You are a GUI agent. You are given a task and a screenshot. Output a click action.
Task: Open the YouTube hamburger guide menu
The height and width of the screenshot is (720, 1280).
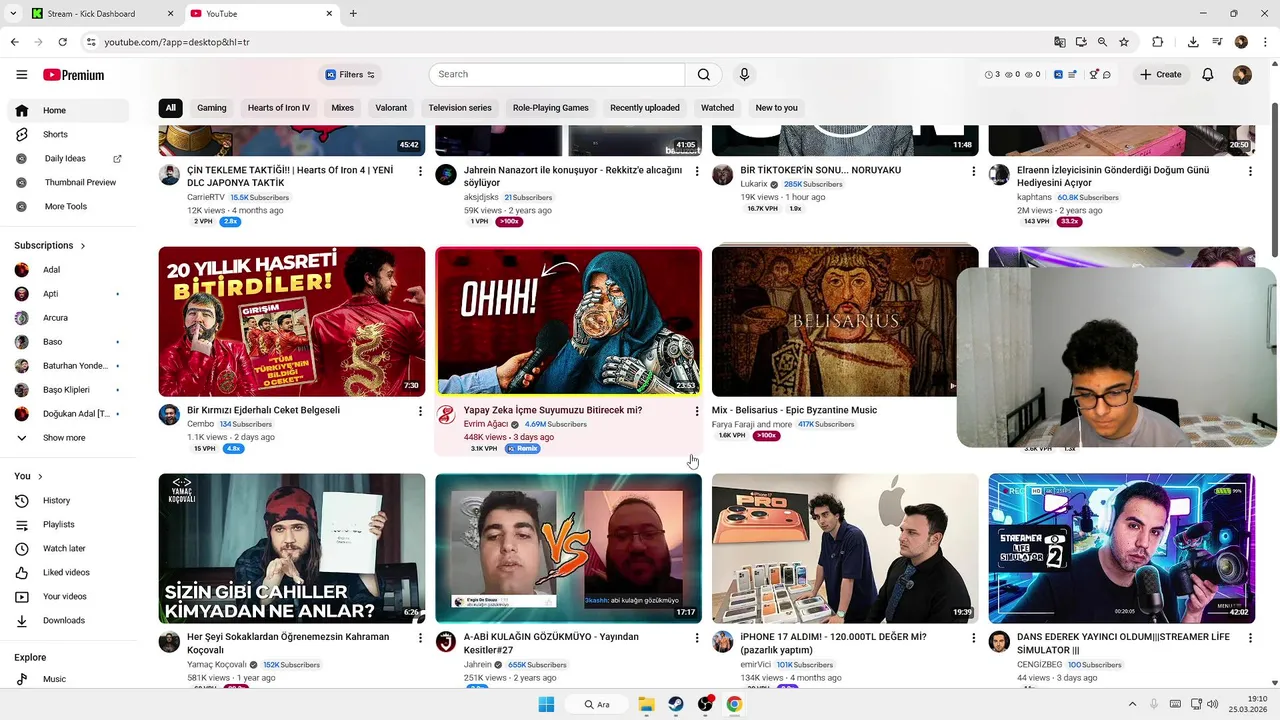pos(22,75)
